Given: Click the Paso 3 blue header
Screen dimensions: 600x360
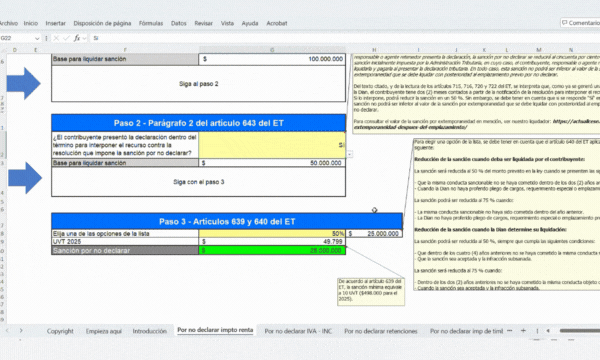Looking at the screenshot, I should pyautogui.click(x=227, y=222).
